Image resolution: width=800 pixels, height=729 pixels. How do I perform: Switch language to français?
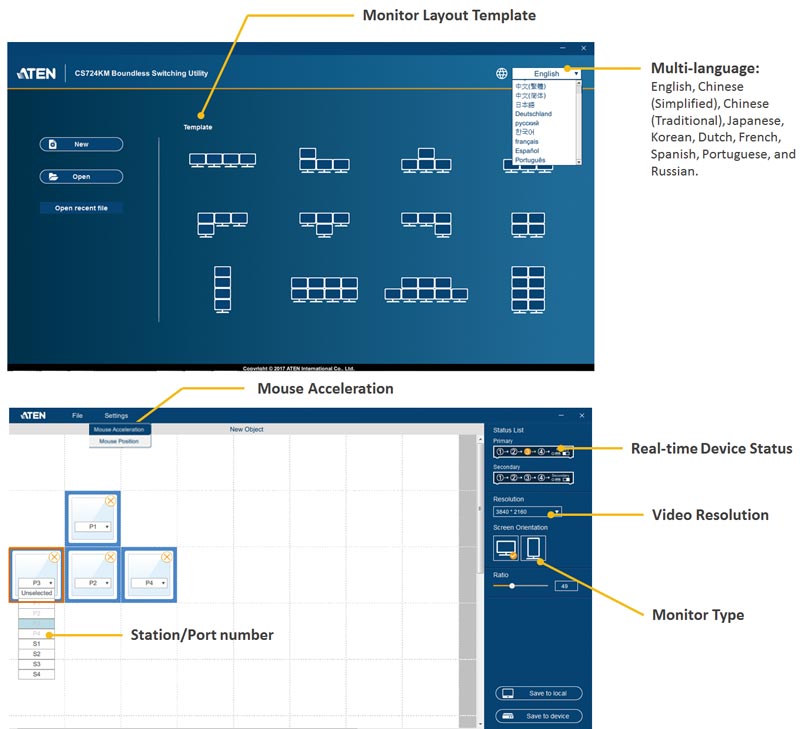527,141
